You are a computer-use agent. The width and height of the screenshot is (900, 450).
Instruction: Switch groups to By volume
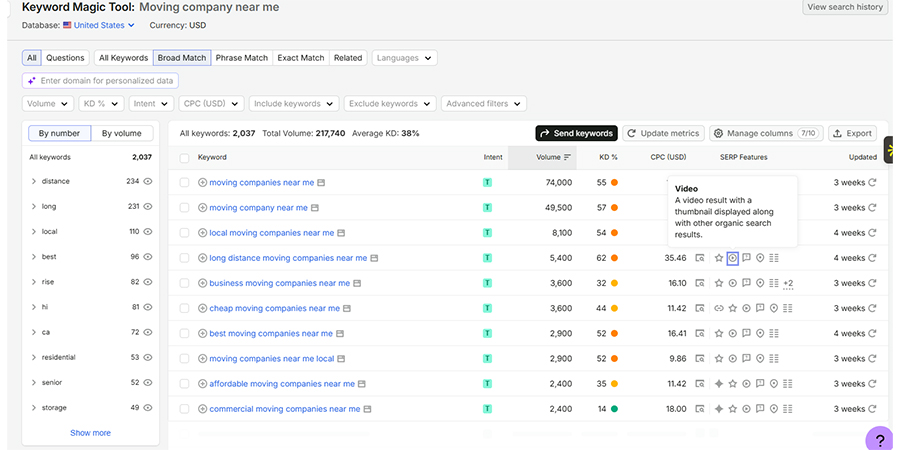click(122, 133)
